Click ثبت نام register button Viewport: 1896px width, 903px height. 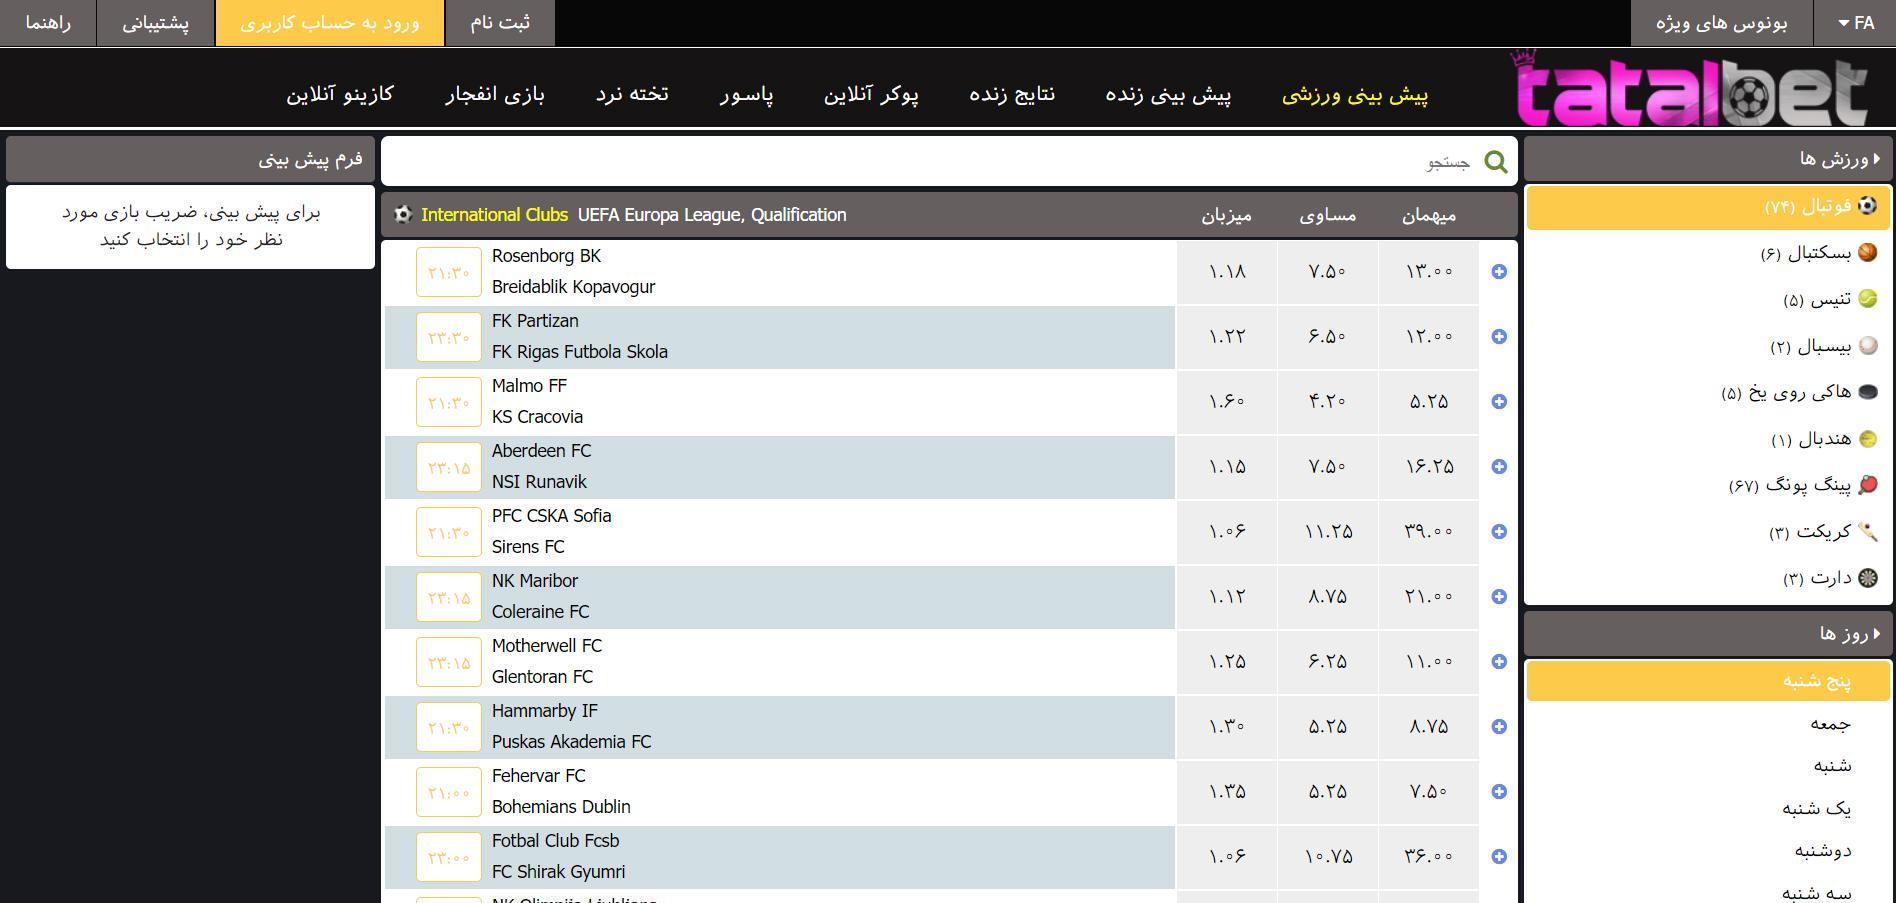[500, 23]
